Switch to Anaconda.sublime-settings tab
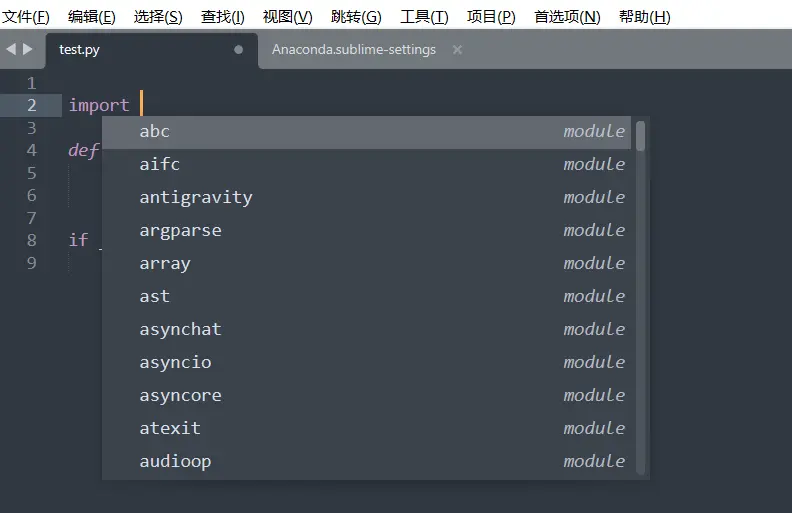792x513 pixels. [x=354, y=49]
